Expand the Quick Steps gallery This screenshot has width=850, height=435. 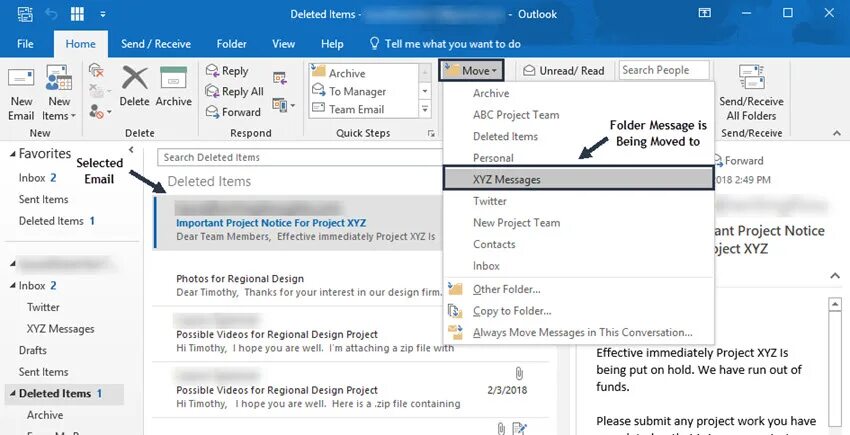(425, 110)
